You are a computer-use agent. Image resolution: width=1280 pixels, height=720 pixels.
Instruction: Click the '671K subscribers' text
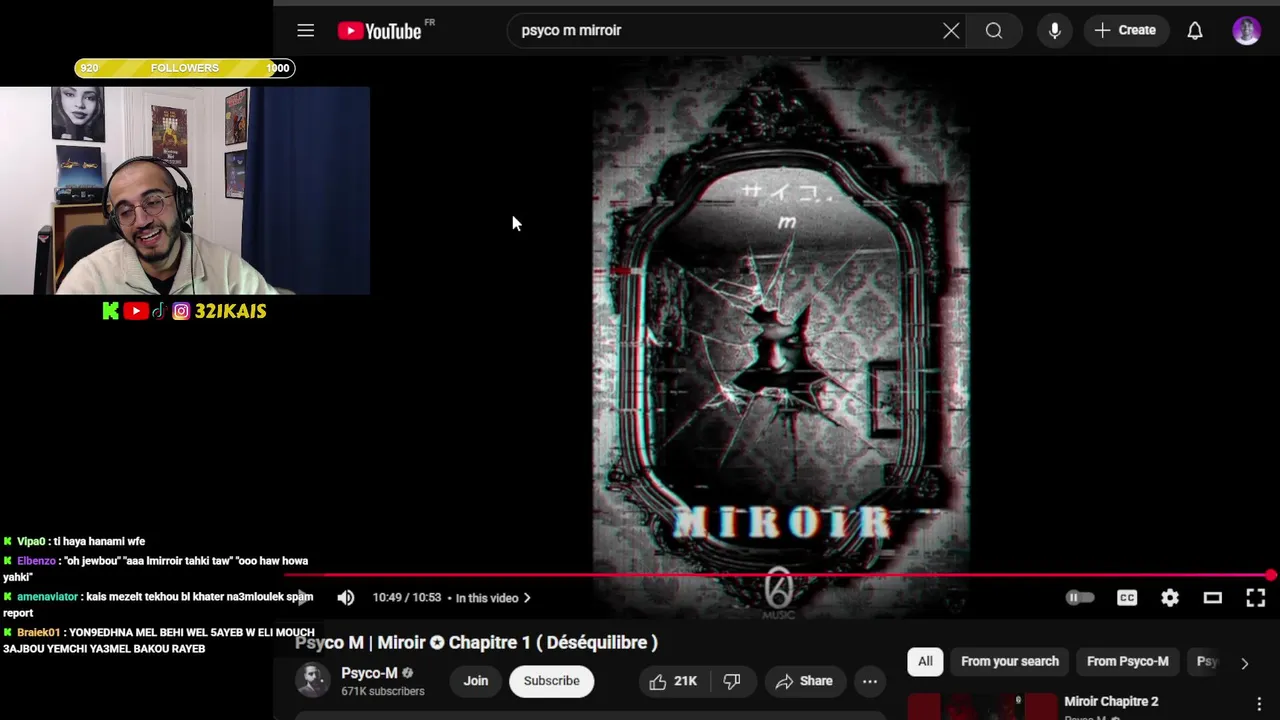coord(383,691)
